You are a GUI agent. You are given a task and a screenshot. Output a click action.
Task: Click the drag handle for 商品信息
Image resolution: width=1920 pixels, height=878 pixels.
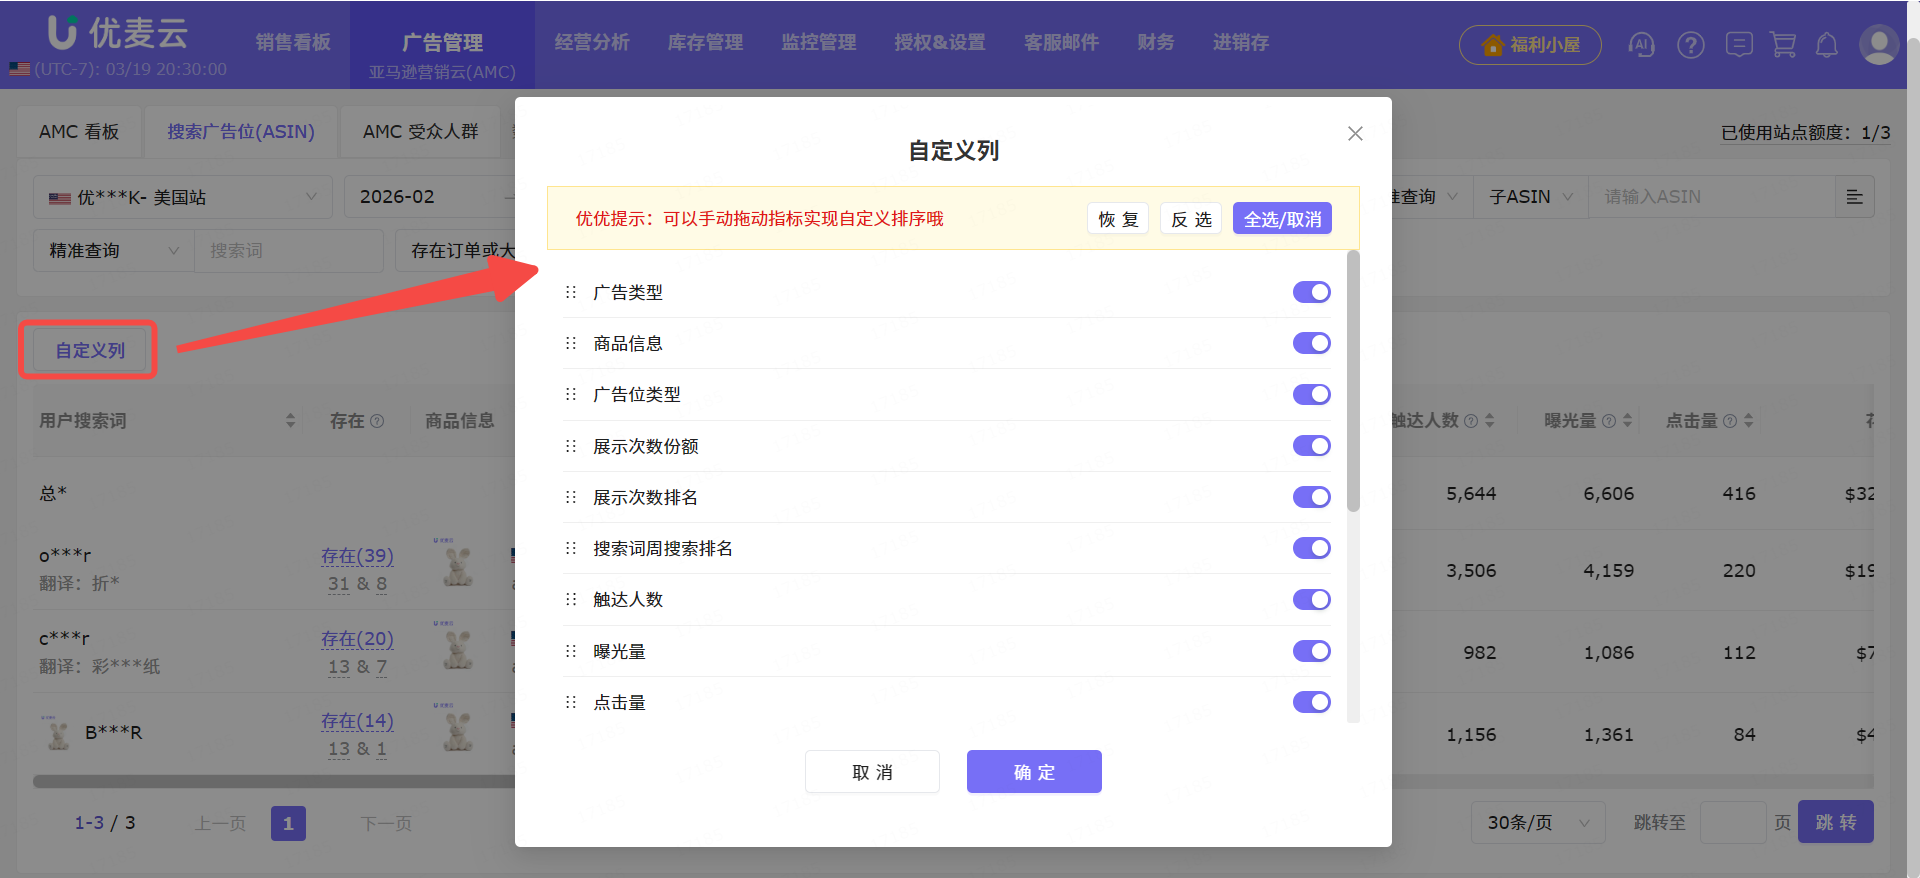point(571,343)
